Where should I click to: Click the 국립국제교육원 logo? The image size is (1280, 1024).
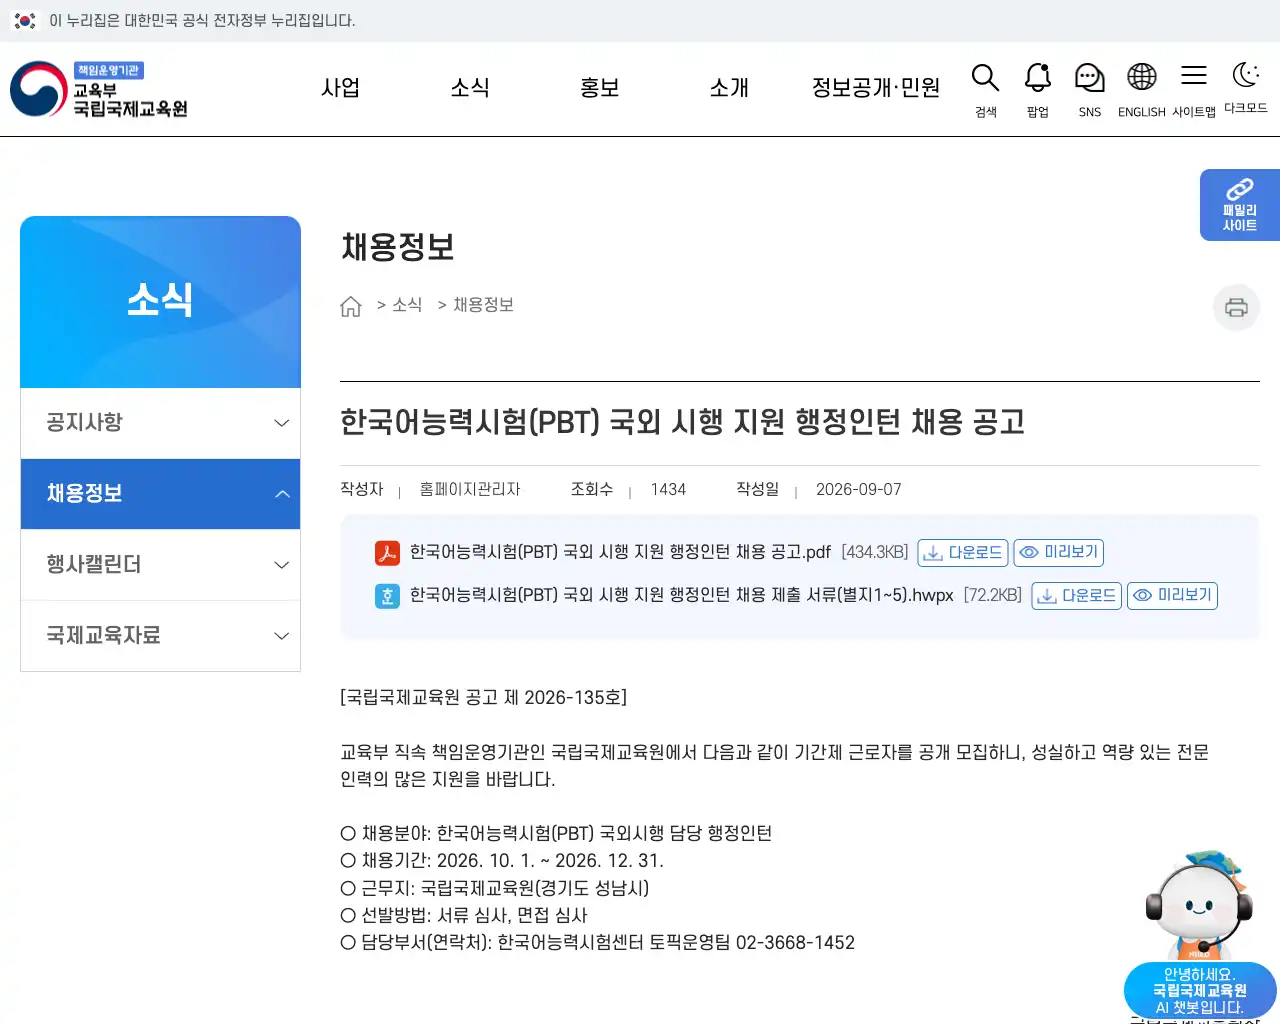pyautogui.click(x=99, y=89)
